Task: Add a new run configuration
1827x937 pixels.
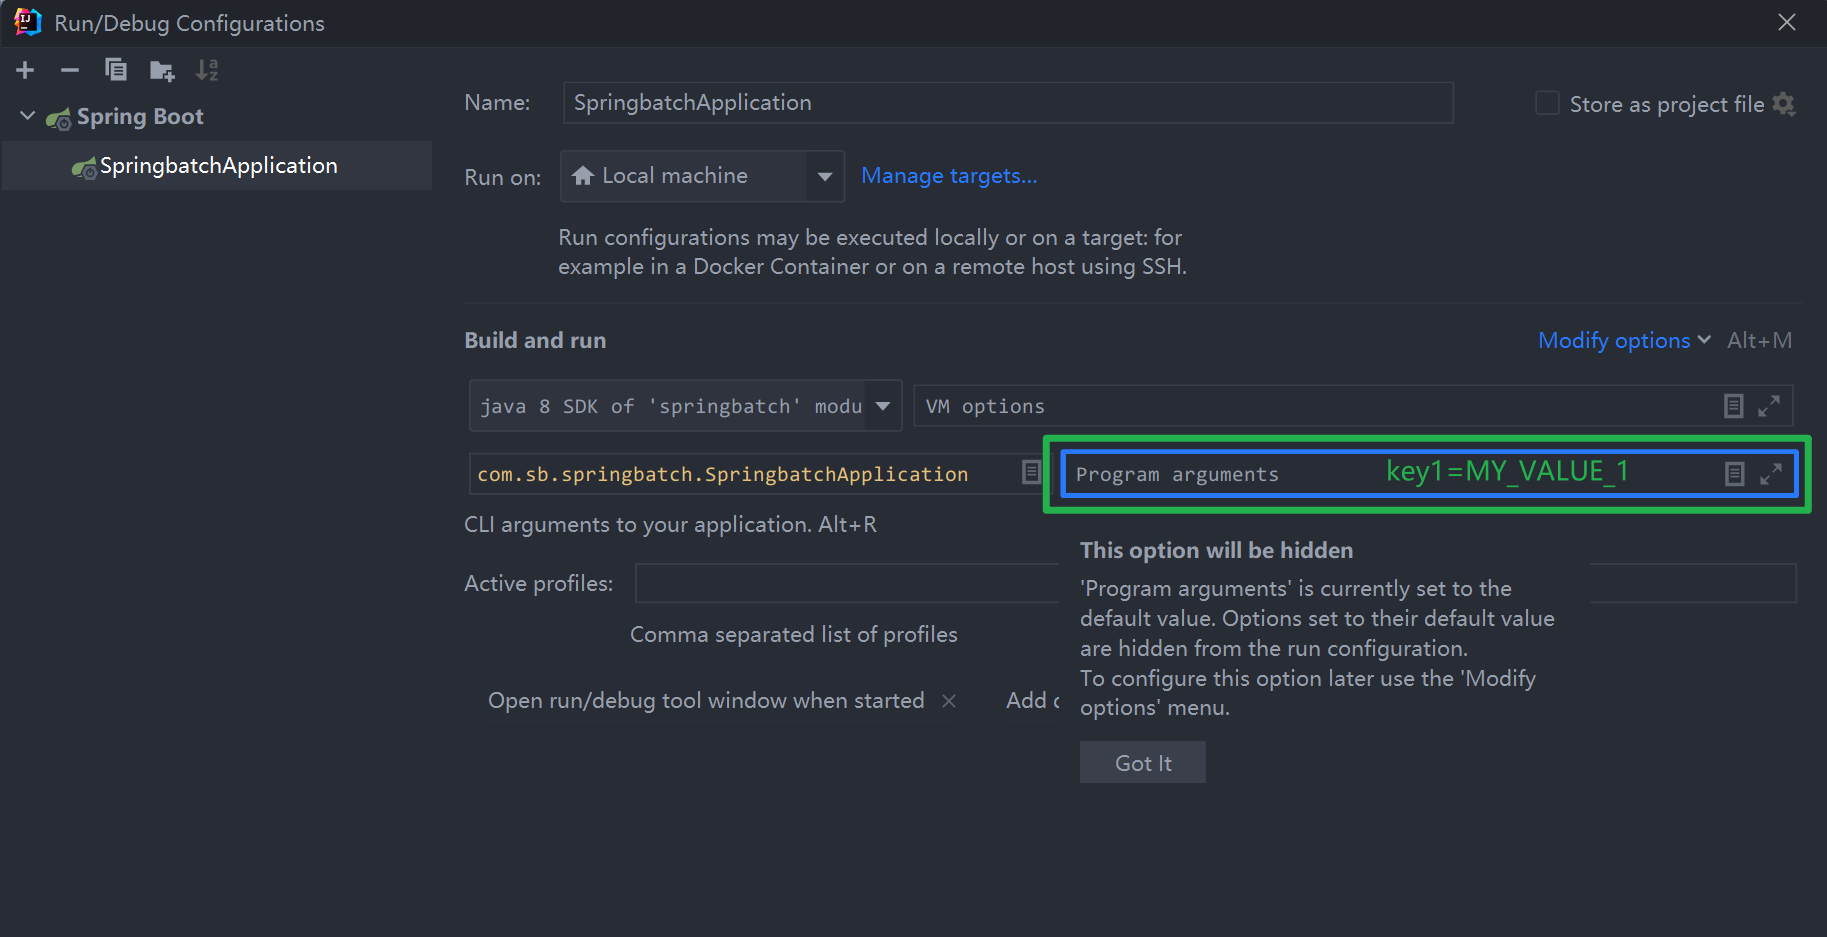Action: click(25, 70)
